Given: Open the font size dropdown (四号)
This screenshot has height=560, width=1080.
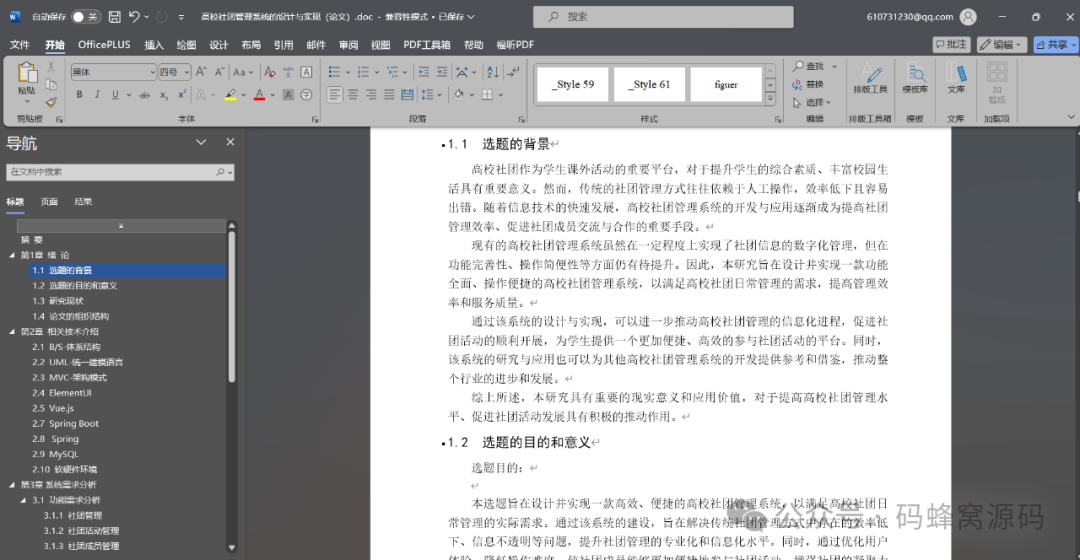Looking at the screenshot, I should pos(187,72).
